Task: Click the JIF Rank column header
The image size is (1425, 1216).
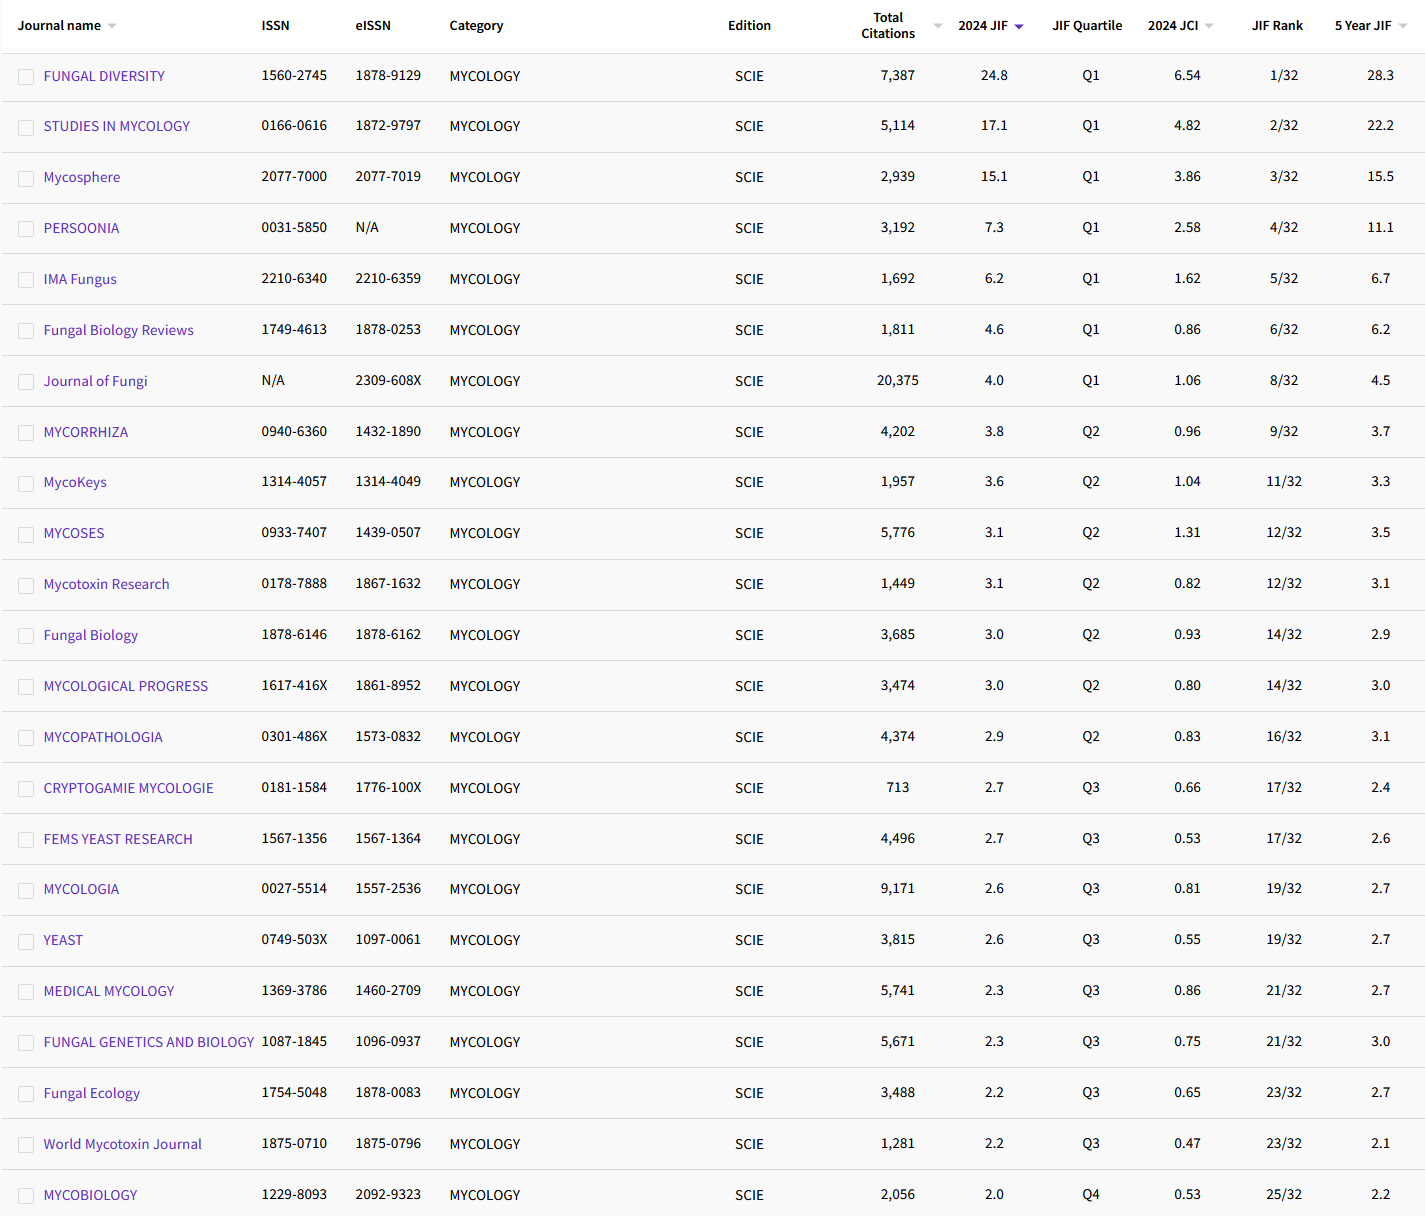Action: click(x=1277, y=26)
